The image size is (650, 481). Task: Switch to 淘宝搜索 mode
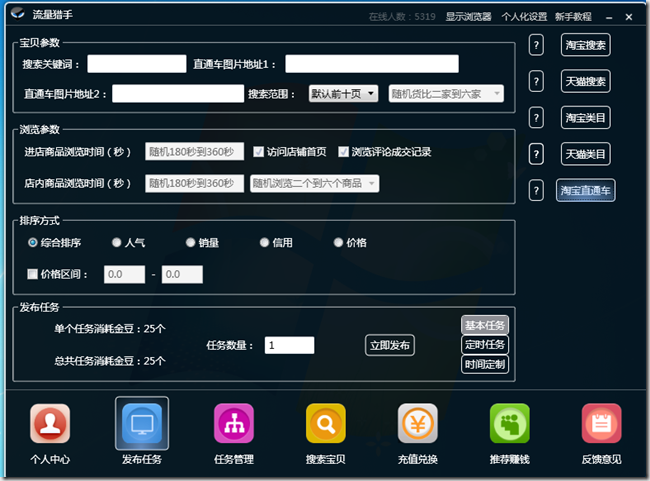click(585, 45)
